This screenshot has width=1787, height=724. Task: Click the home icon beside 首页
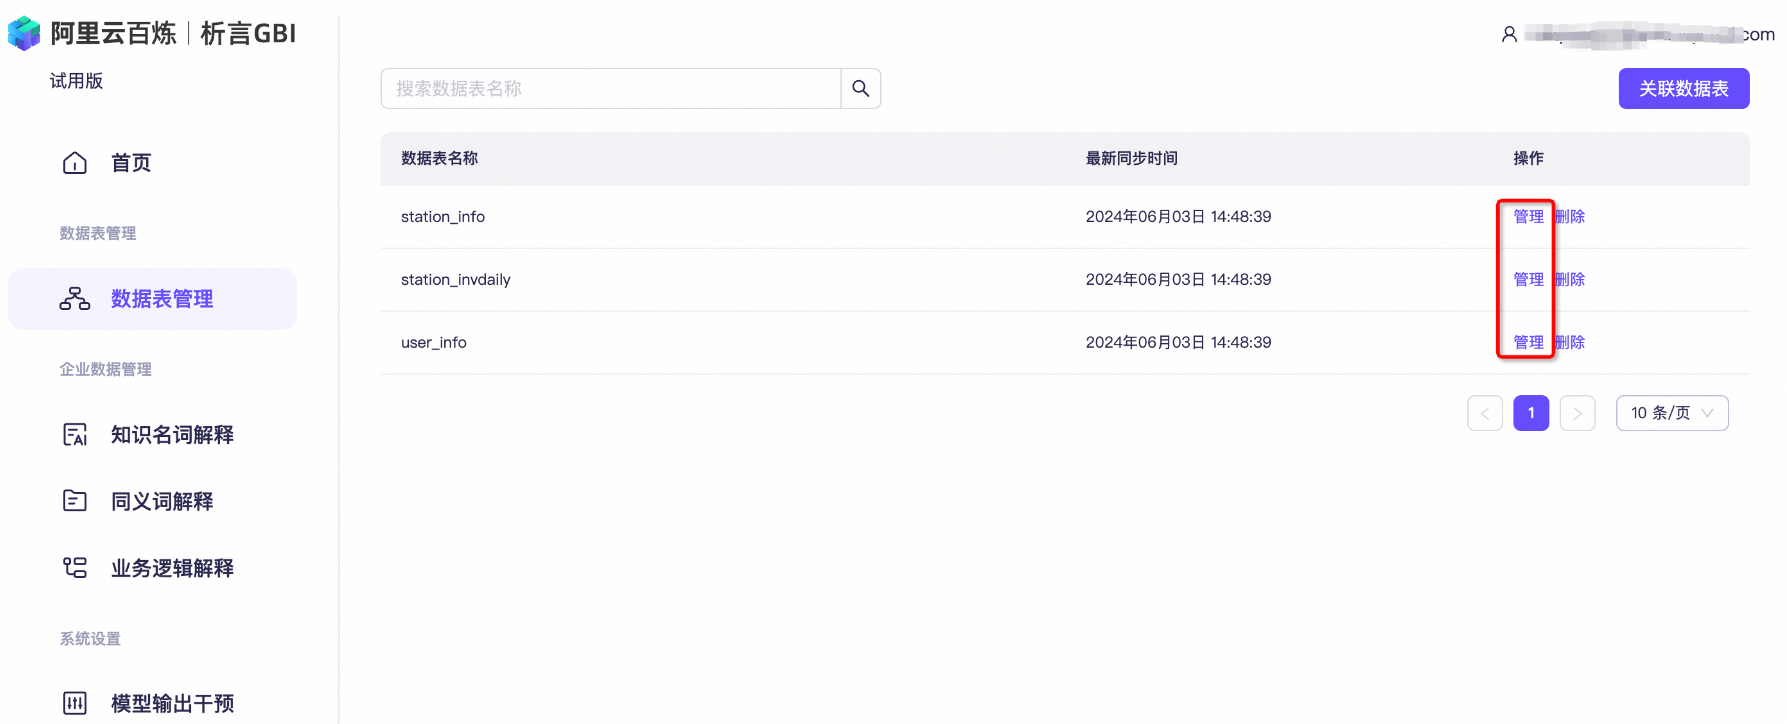point(75,163)
